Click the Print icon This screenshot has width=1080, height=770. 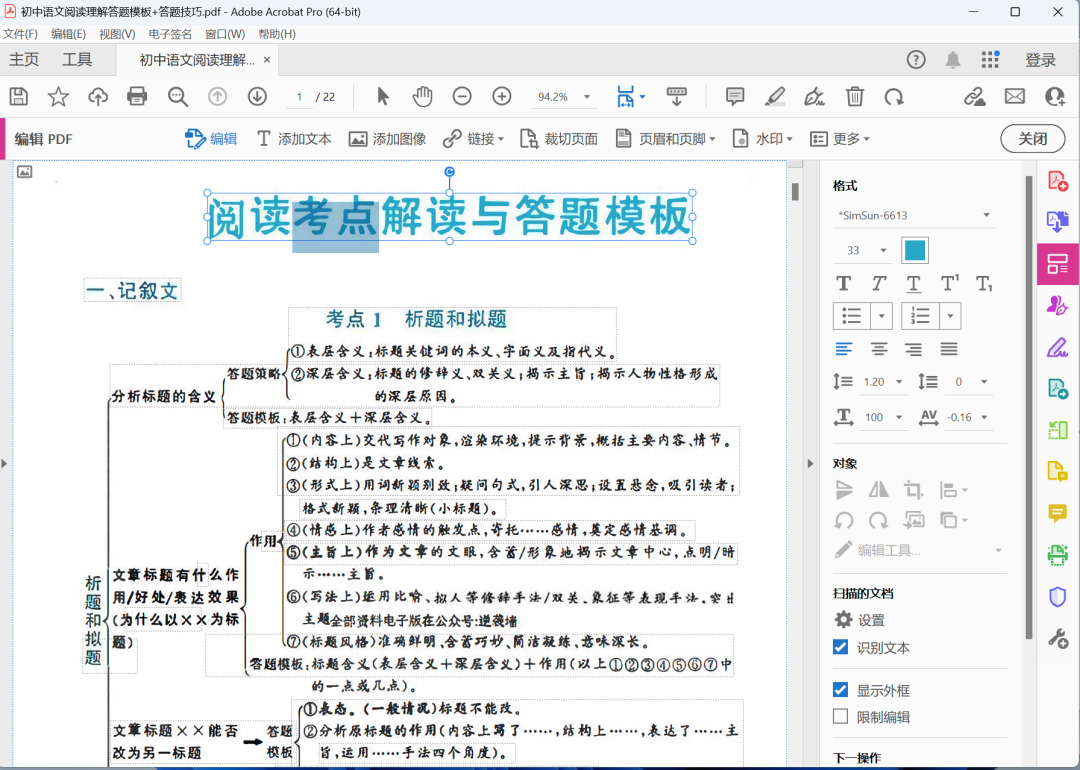[x=137, y=96]
